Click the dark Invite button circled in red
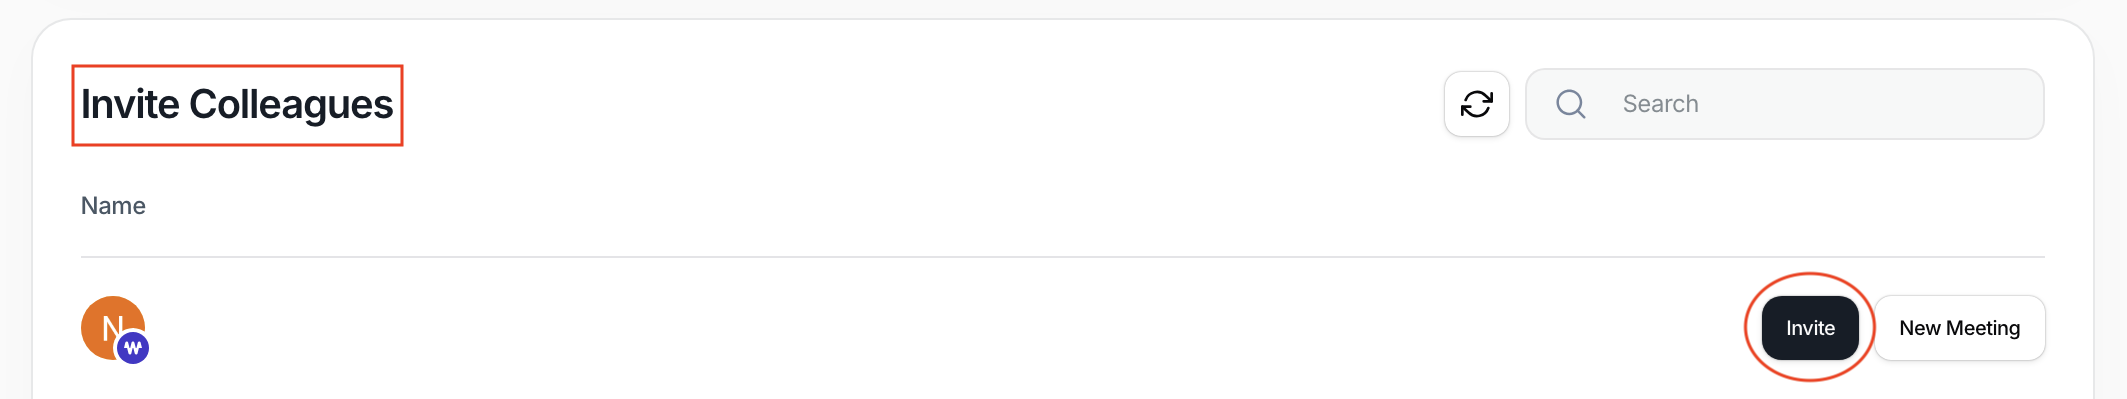 click(x=1810, y=328)
